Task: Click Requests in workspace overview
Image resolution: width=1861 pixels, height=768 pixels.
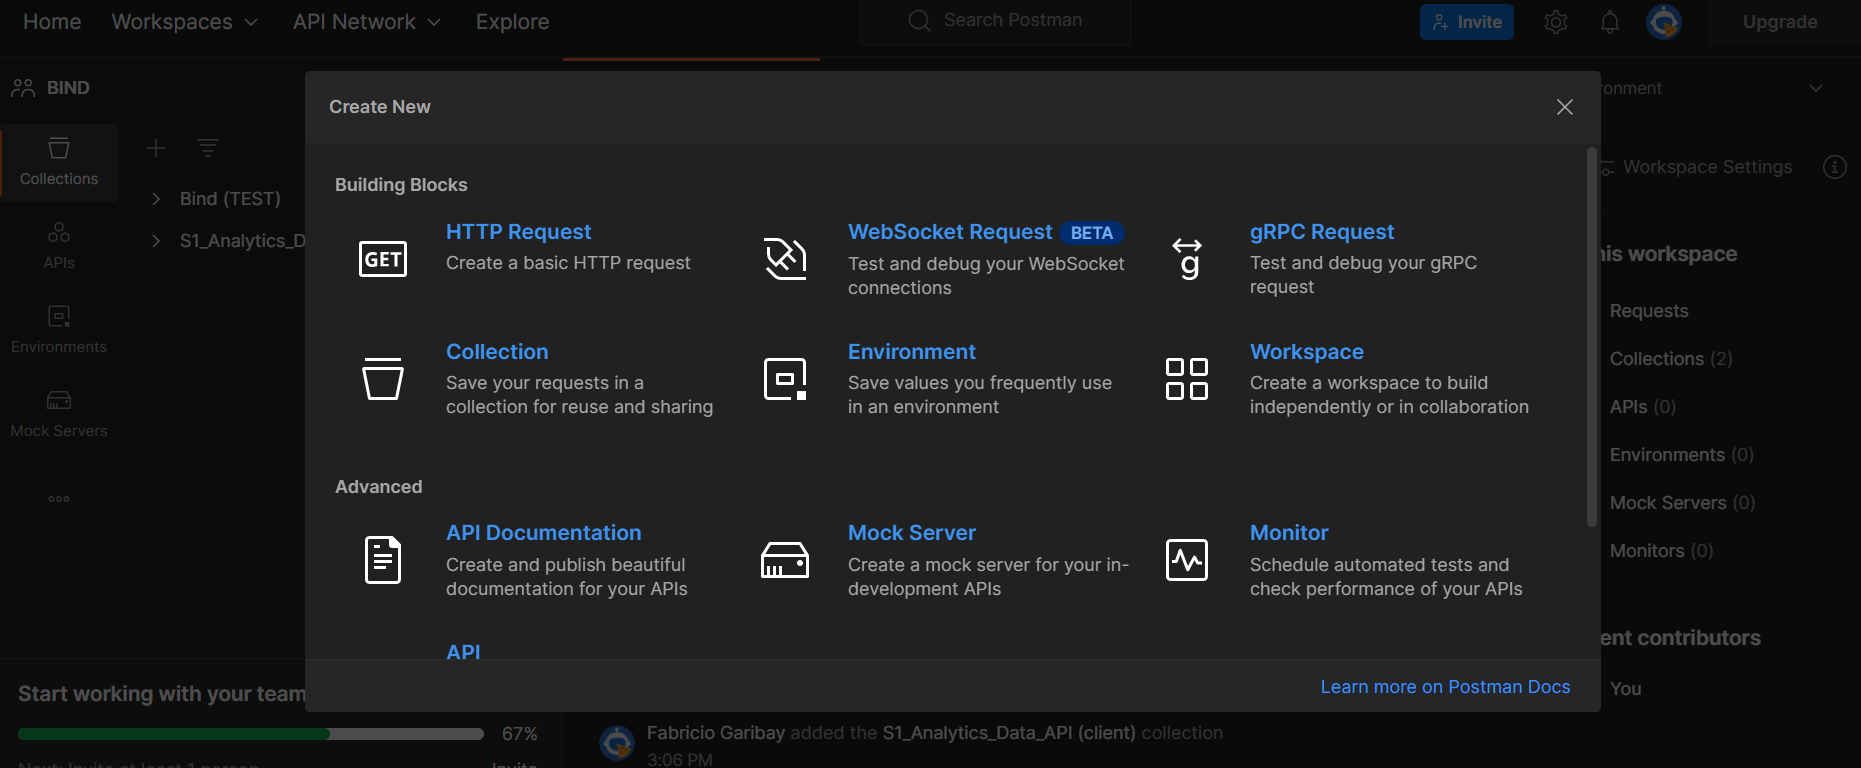Action: pos(1649,311)
